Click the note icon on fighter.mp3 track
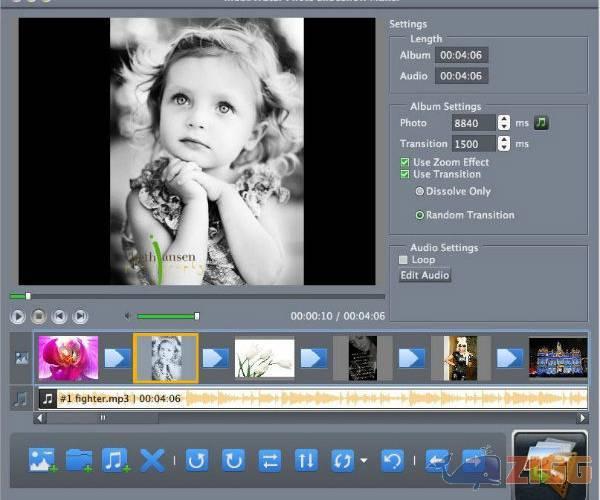Image resolution: width=600 pixels, height=500 pixels. tap(48, 399)
